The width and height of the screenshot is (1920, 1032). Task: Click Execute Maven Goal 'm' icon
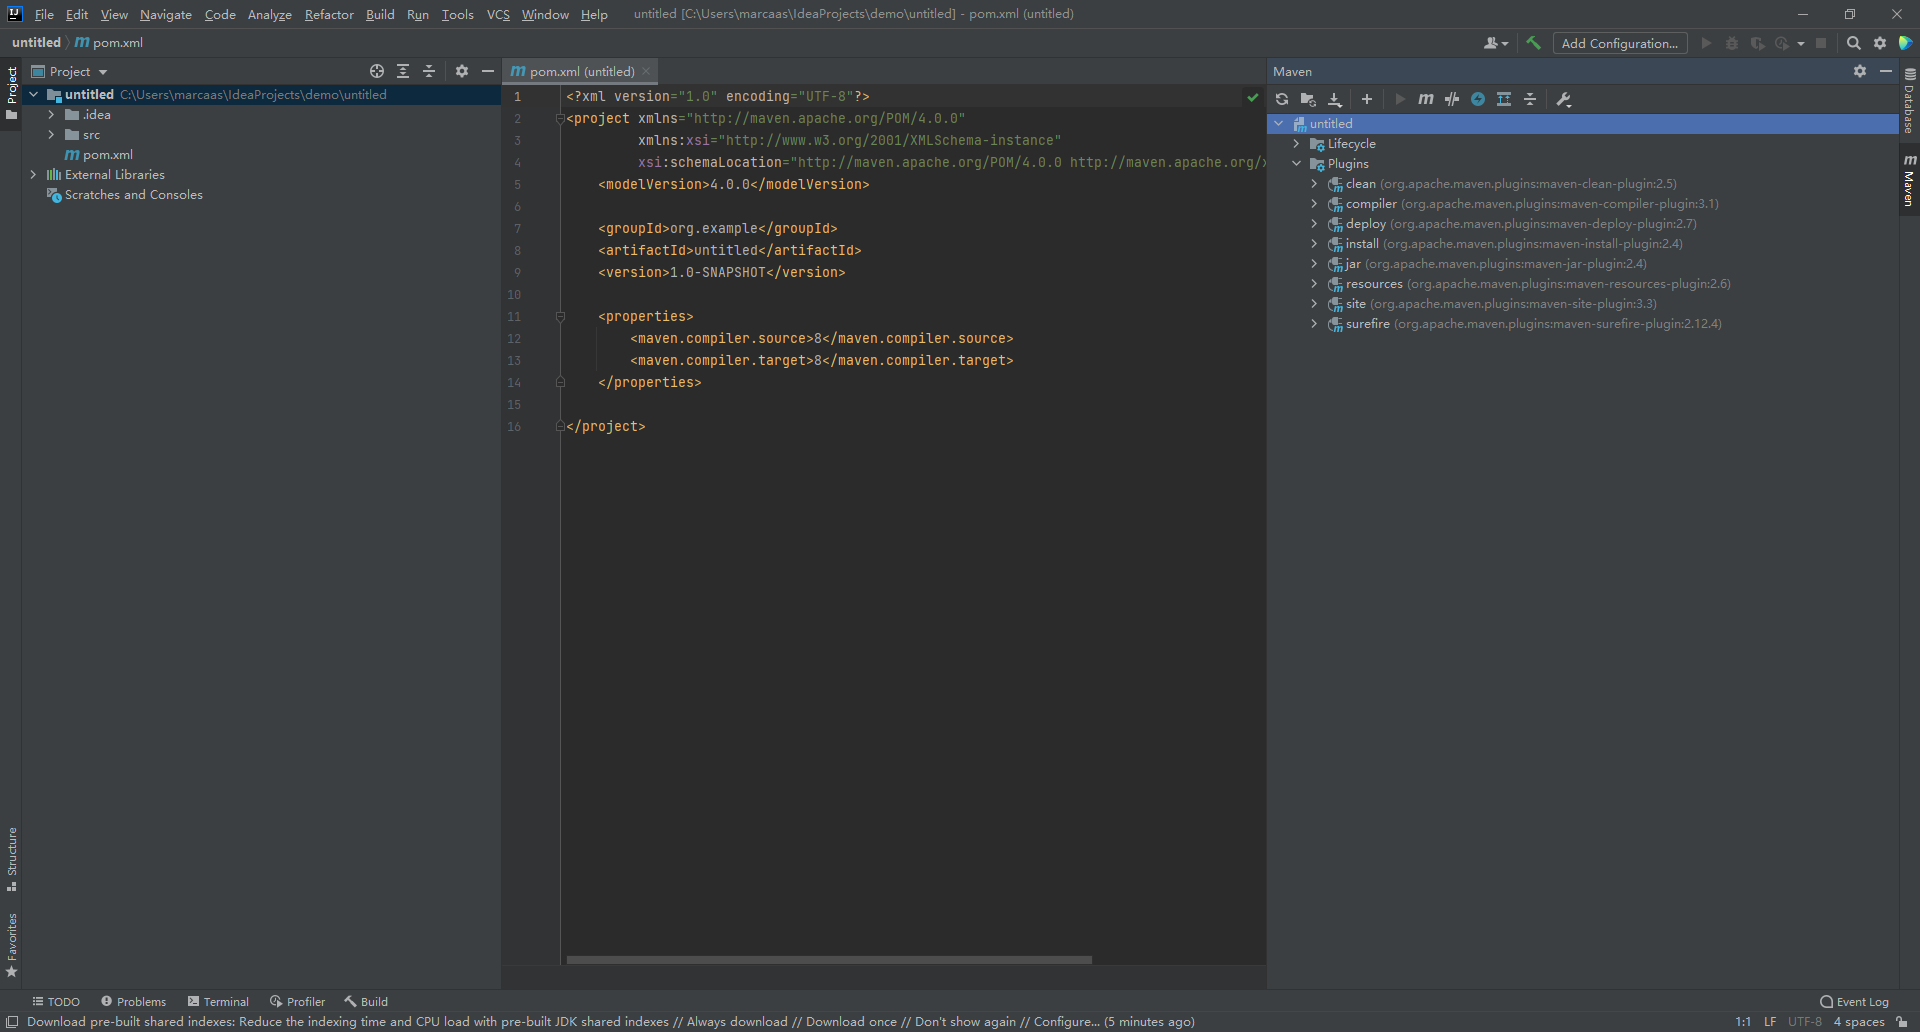click(x=1426, y=99)
